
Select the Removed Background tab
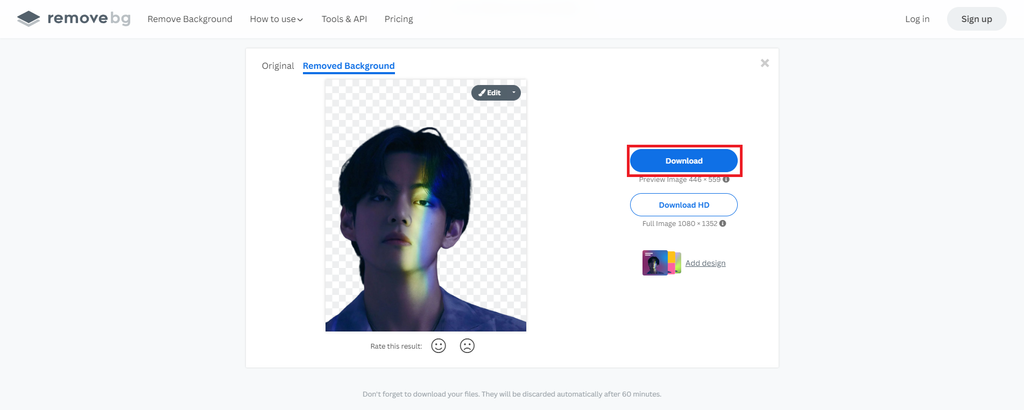point(349,66)
